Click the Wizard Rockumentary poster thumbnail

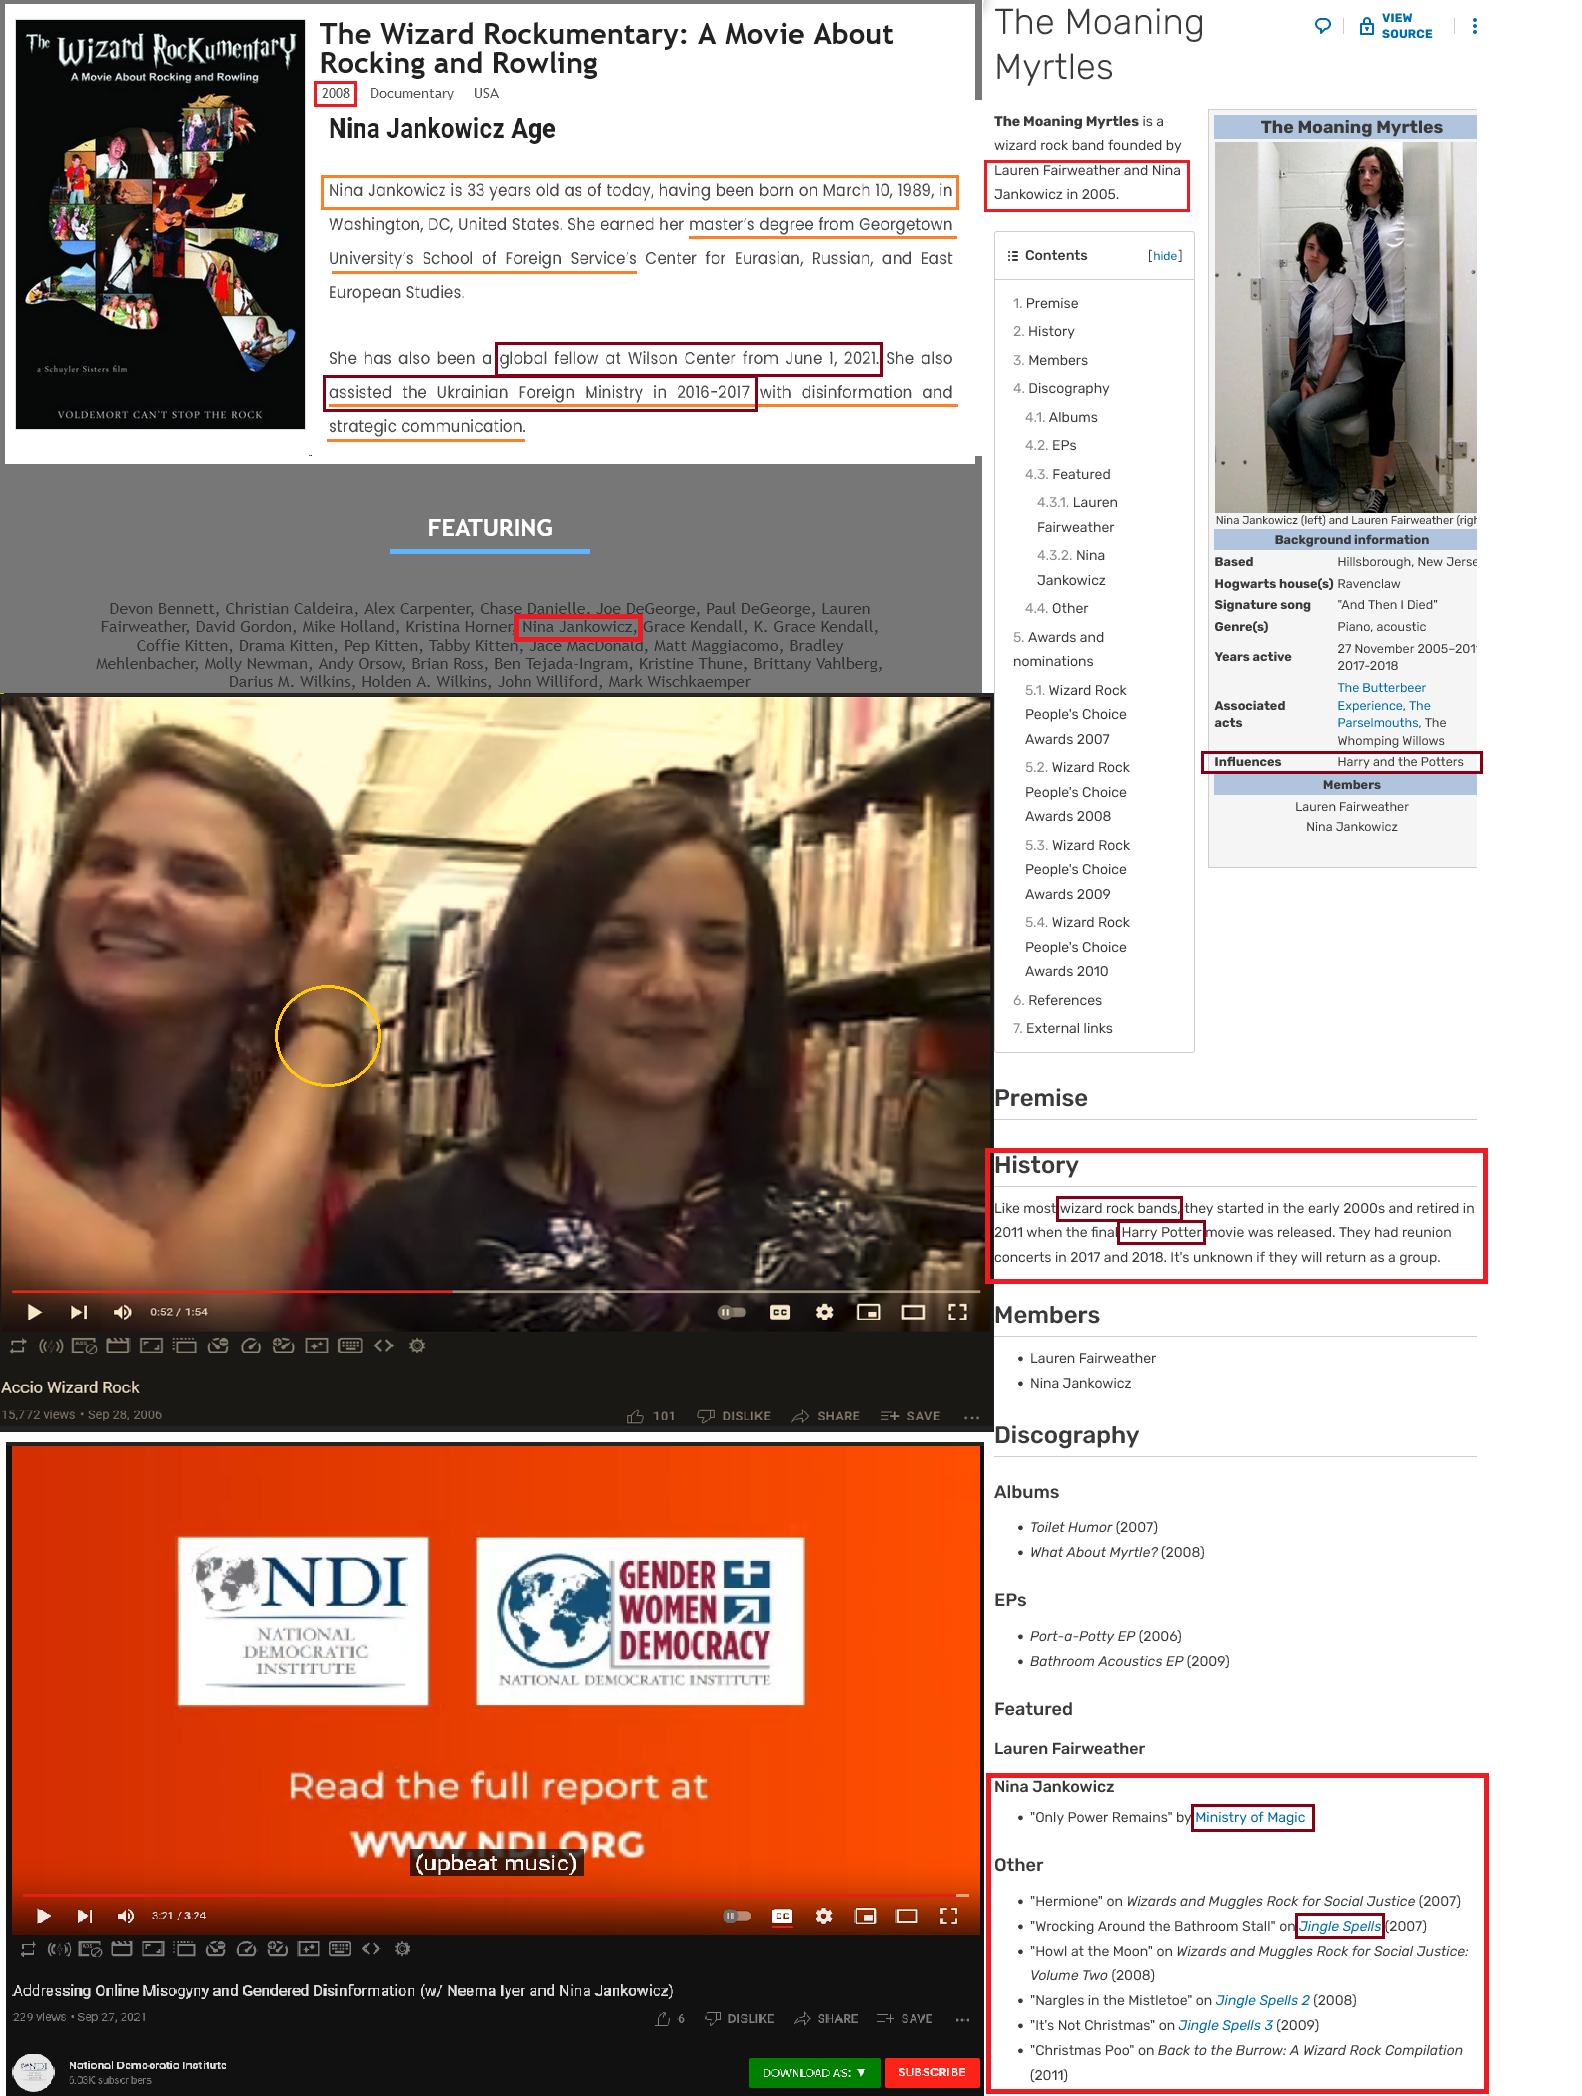click(x=160, y=224)
